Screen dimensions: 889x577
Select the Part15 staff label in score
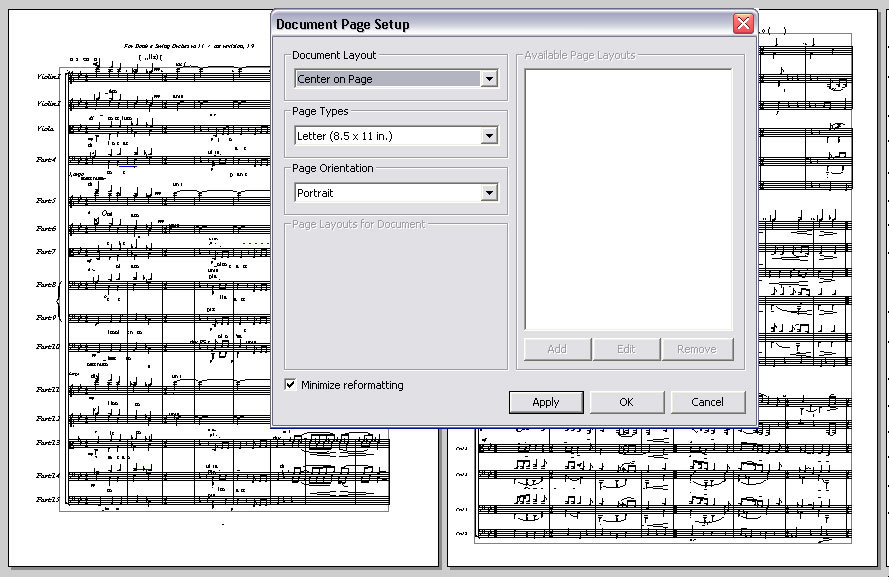point(48,499)
